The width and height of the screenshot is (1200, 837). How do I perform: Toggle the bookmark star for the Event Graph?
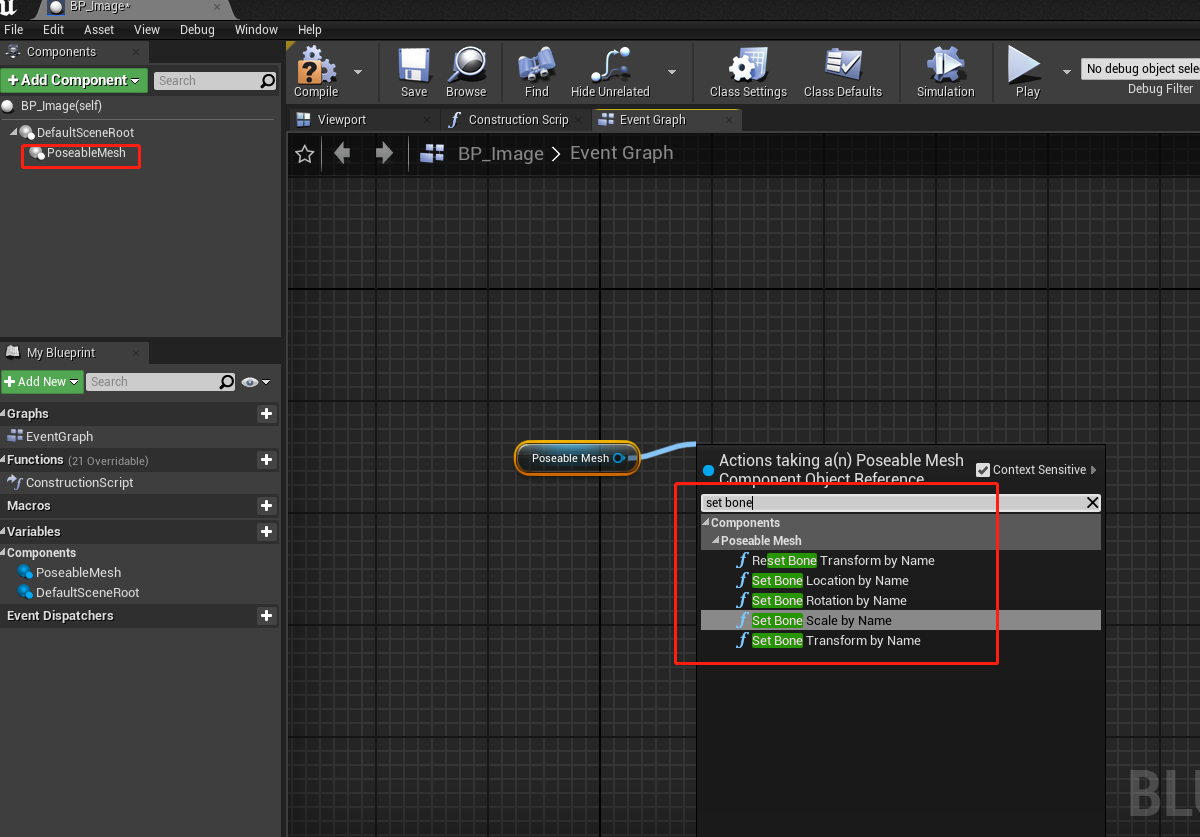pyautogui.click(x=305, y=153)
